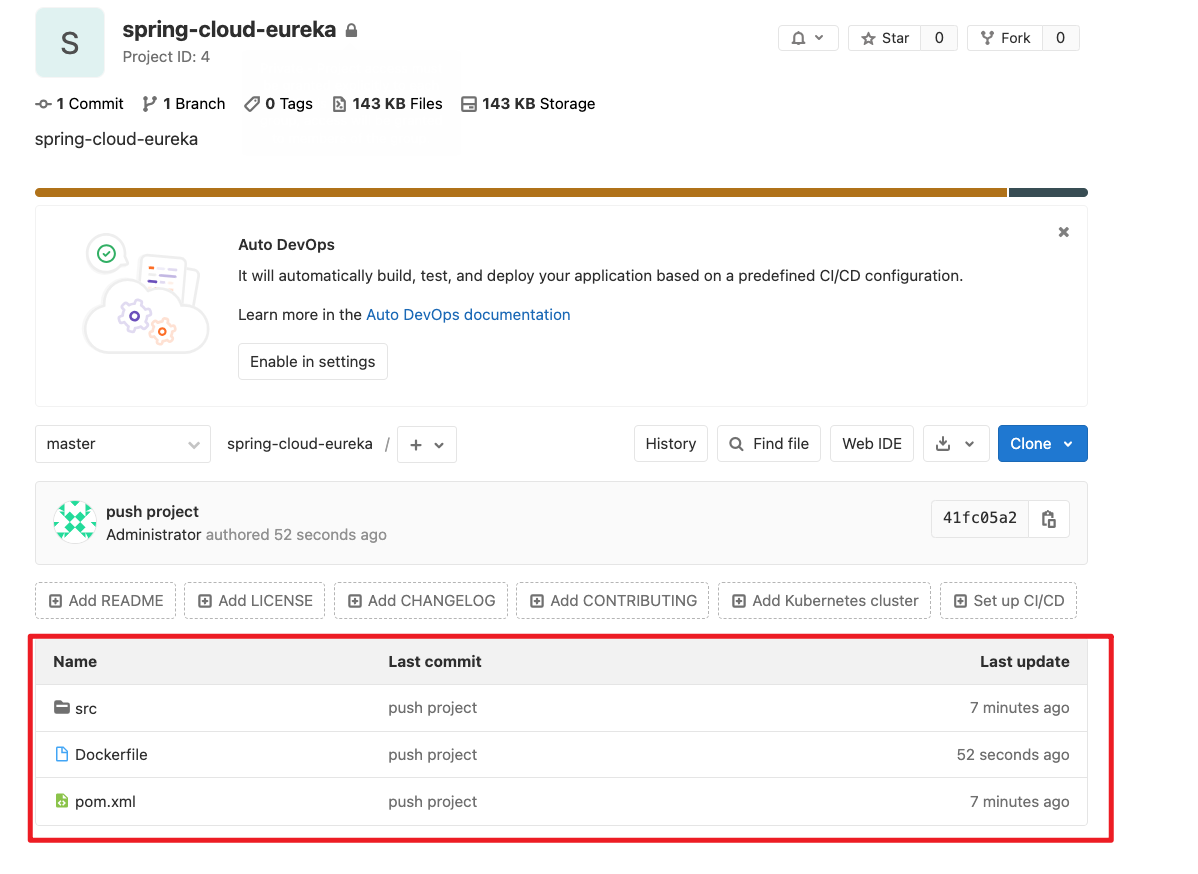Screen dimensions: 1198x874
Task: Click the project avatar letter S
Action: (70, 43)
